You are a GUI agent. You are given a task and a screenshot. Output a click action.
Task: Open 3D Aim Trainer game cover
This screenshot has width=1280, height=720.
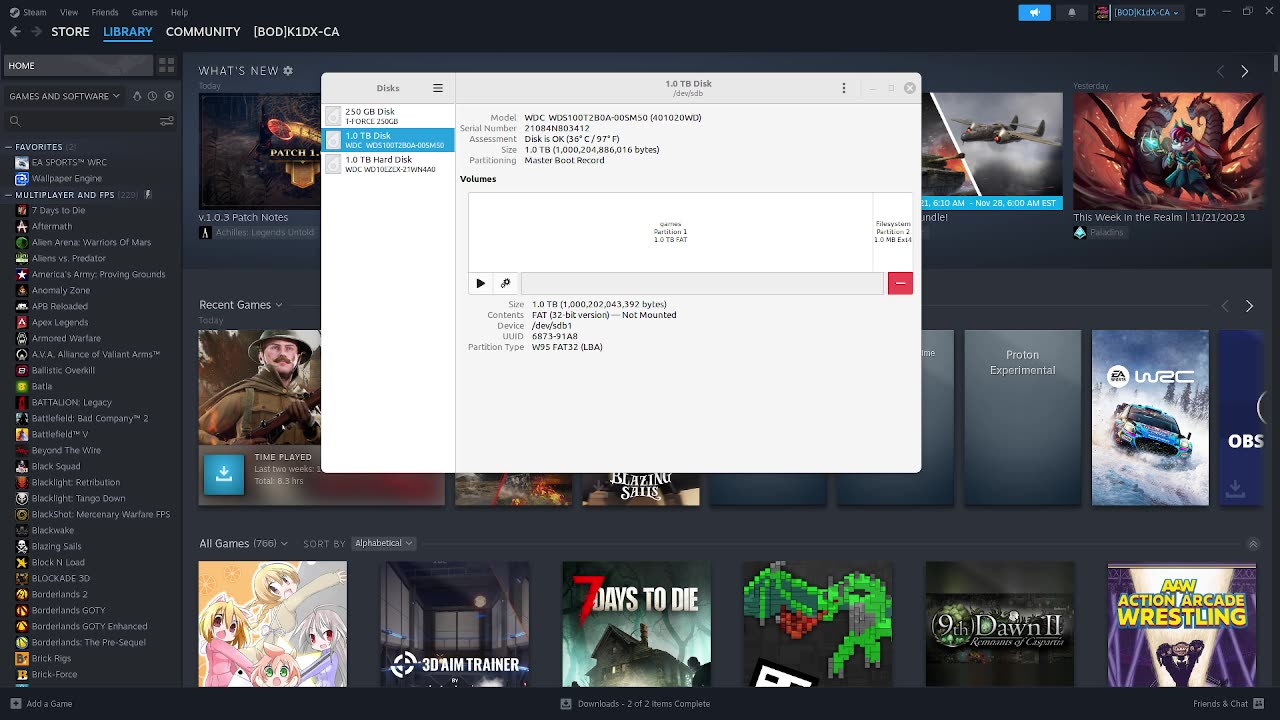point(455,624)
